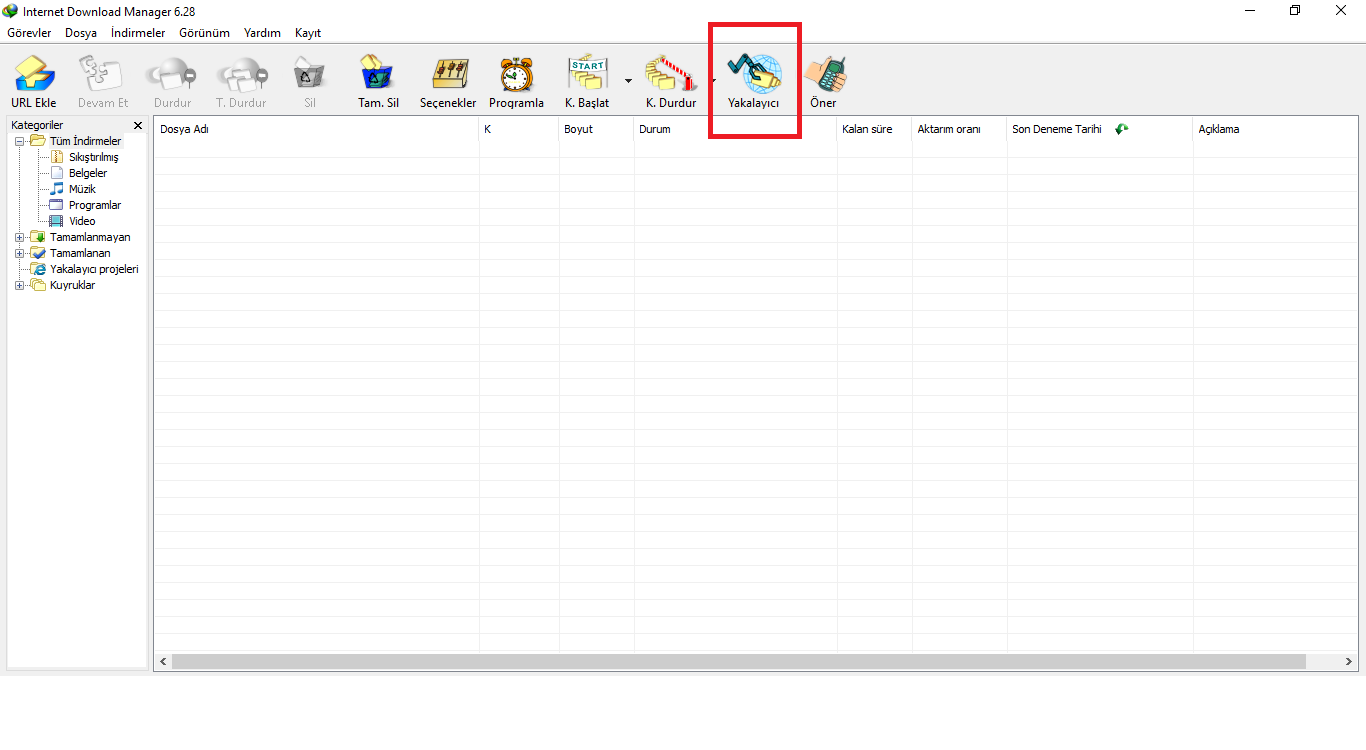Click the Devam Et resume icon
This screenshot has width=1366, height=750.
[103, 75]
